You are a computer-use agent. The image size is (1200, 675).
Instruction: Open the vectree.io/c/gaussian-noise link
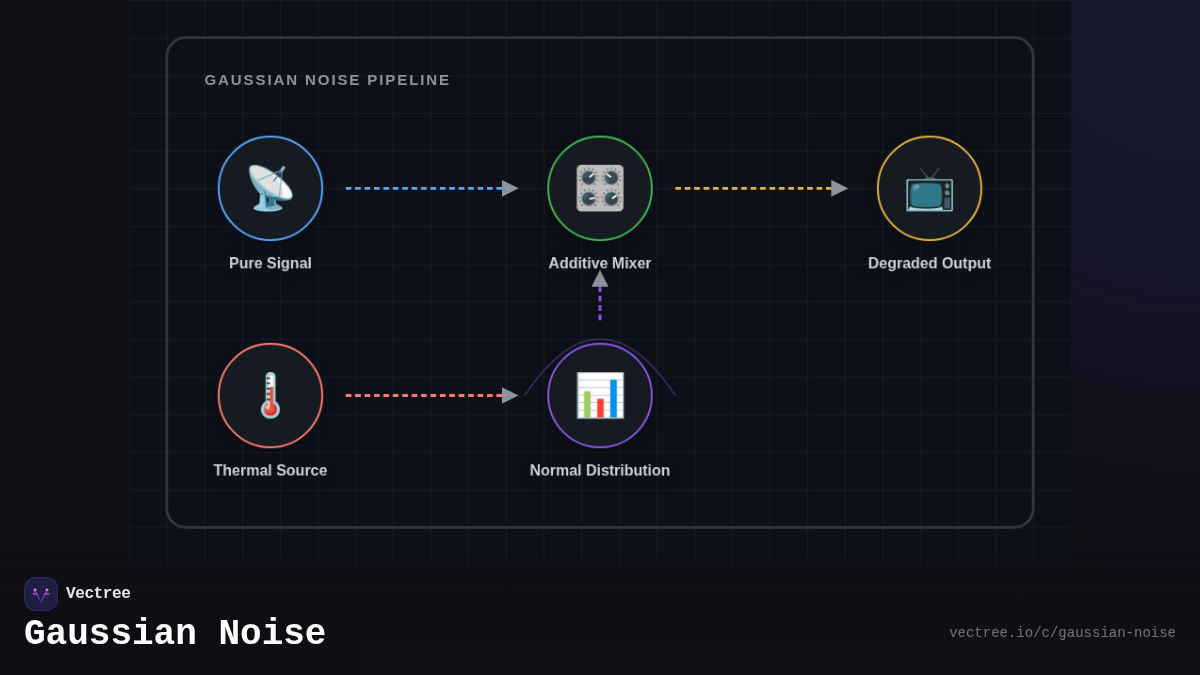[1062, 633]
